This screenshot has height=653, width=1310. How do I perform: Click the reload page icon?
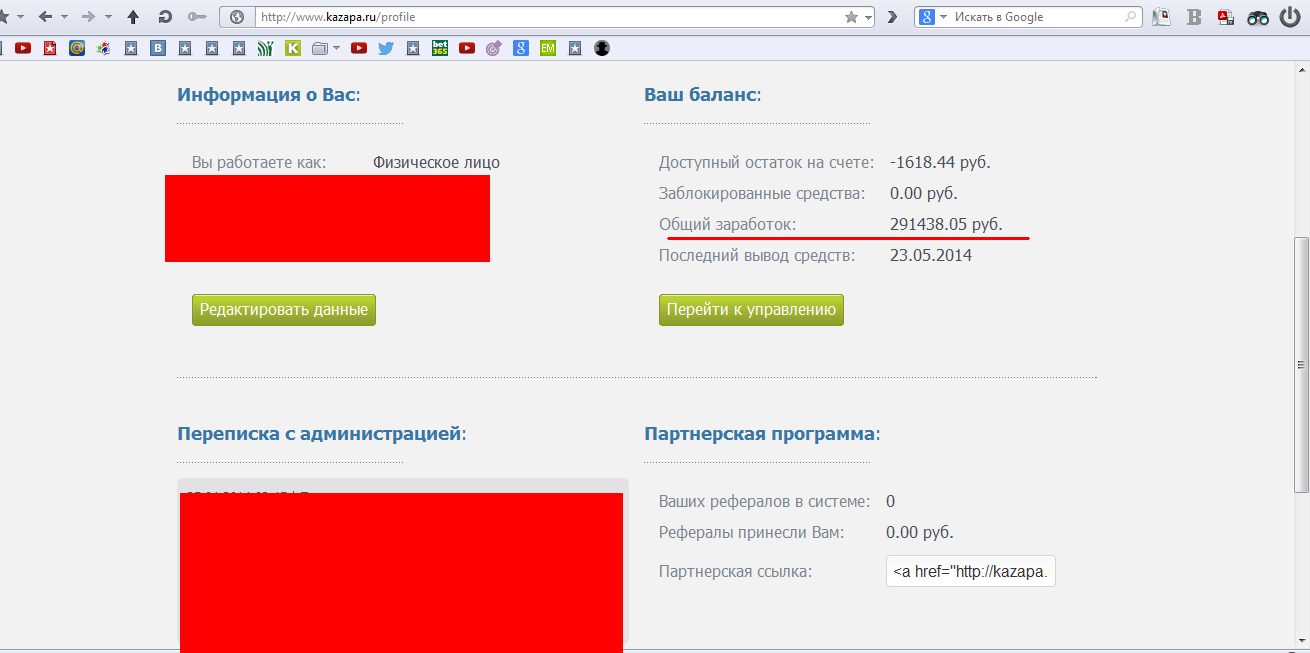coord(165,17)
